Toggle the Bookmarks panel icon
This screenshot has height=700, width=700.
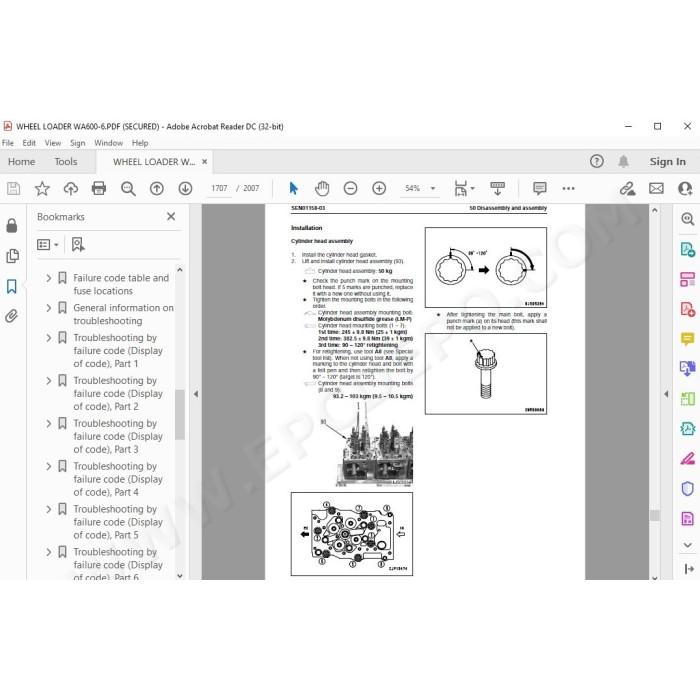(x=12, y=286)
